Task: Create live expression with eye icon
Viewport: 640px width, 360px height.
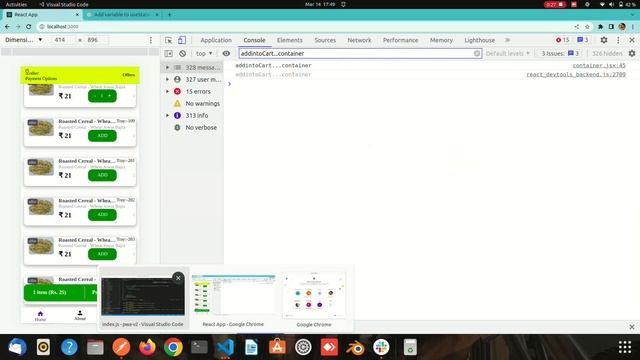Action: pyautogui.click(x=226, y=53)
